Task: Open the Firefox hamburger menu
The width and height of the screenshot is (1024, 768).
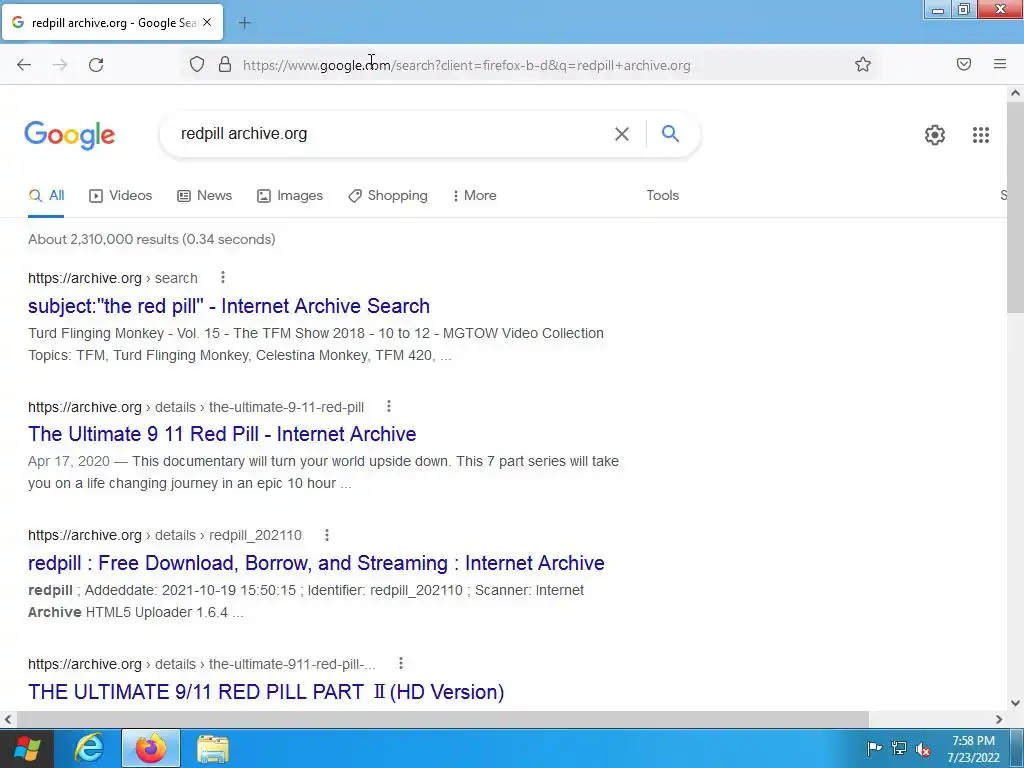Action: pos(1000,64)
